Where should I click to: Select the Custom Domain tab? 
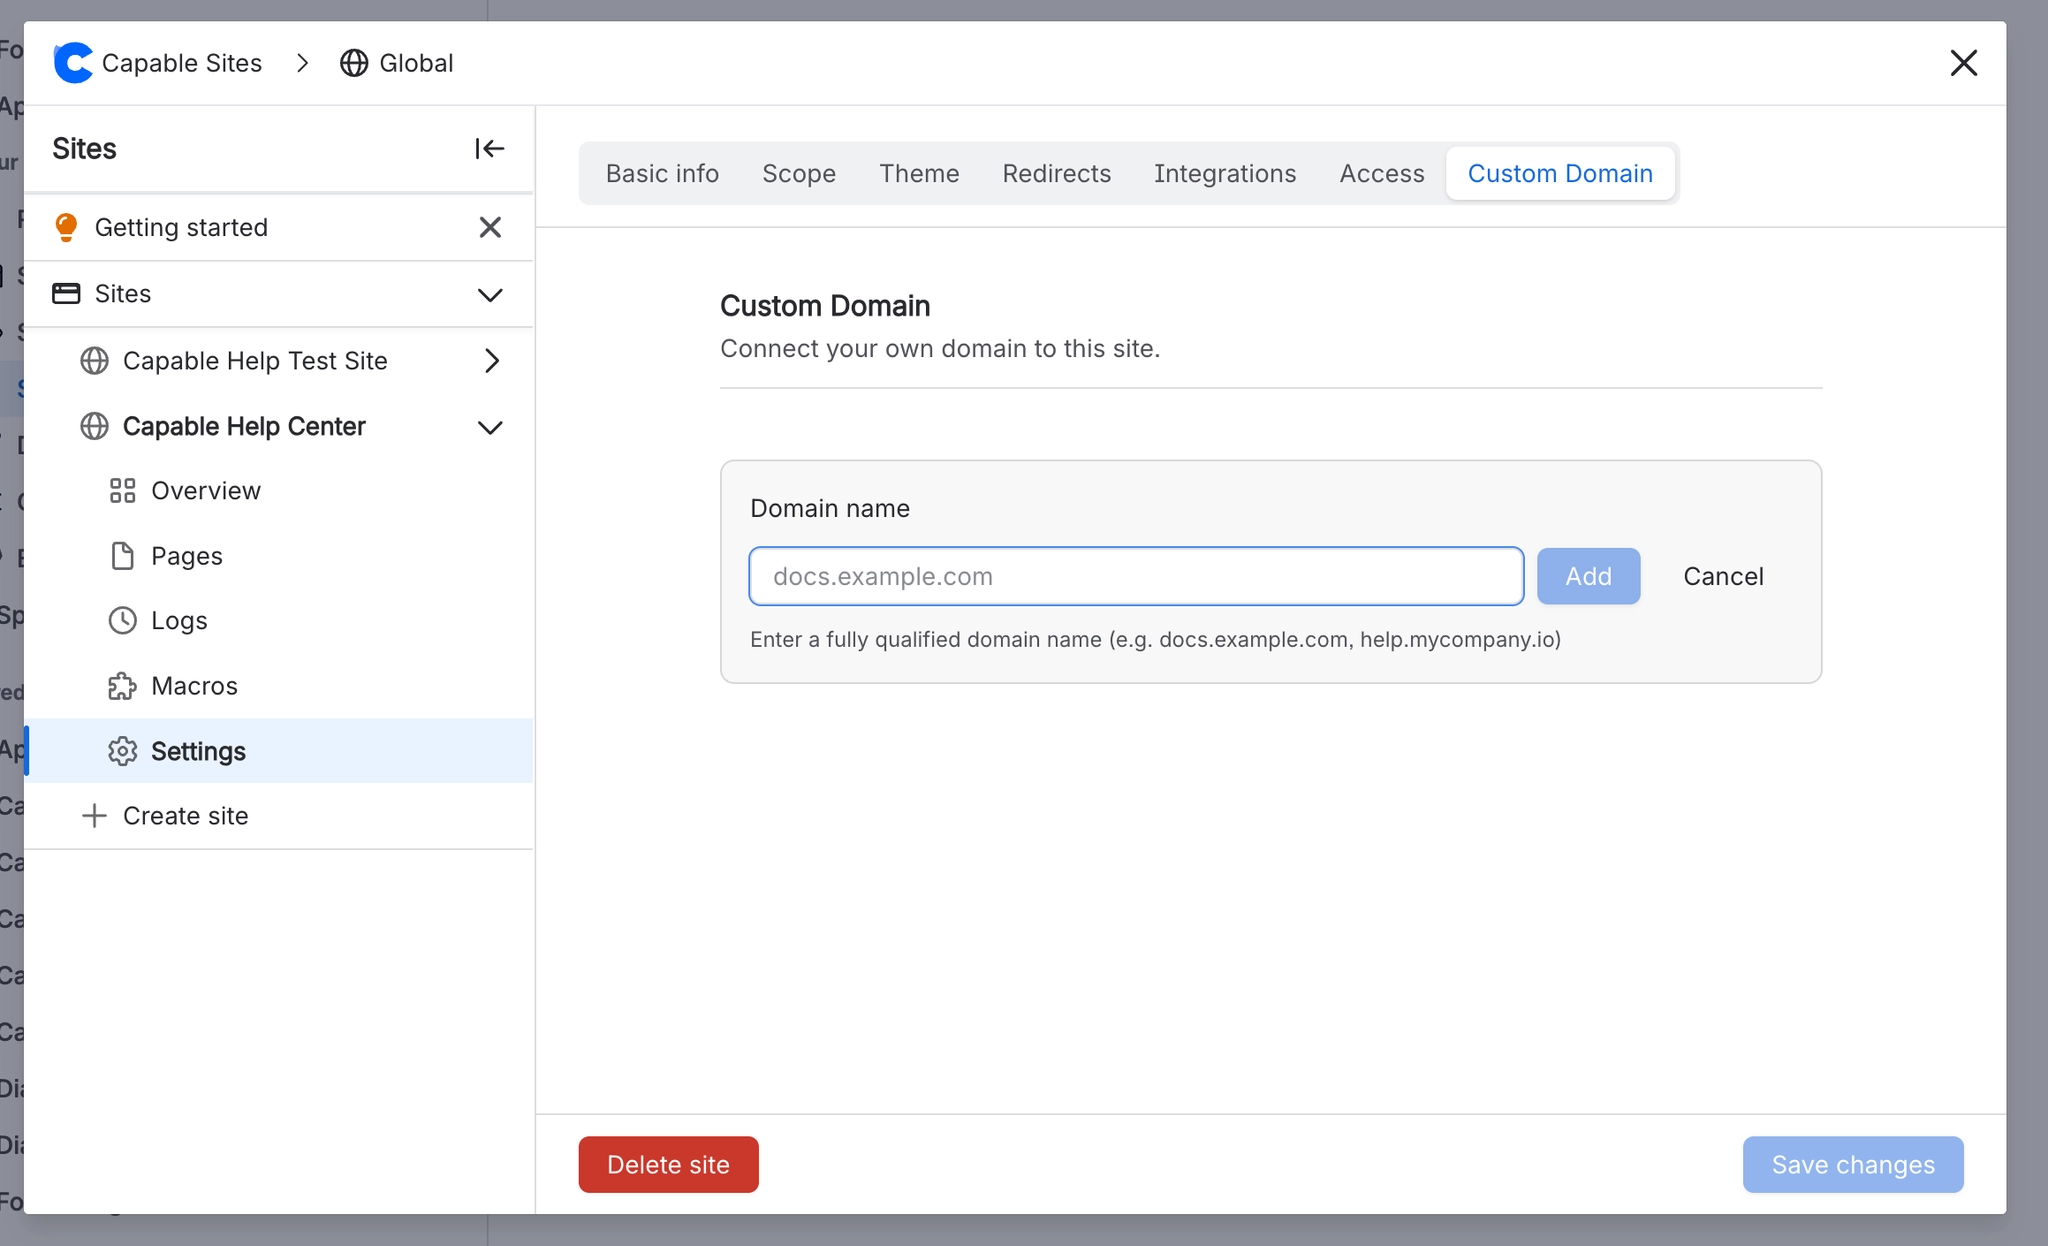pos(1560,174)
